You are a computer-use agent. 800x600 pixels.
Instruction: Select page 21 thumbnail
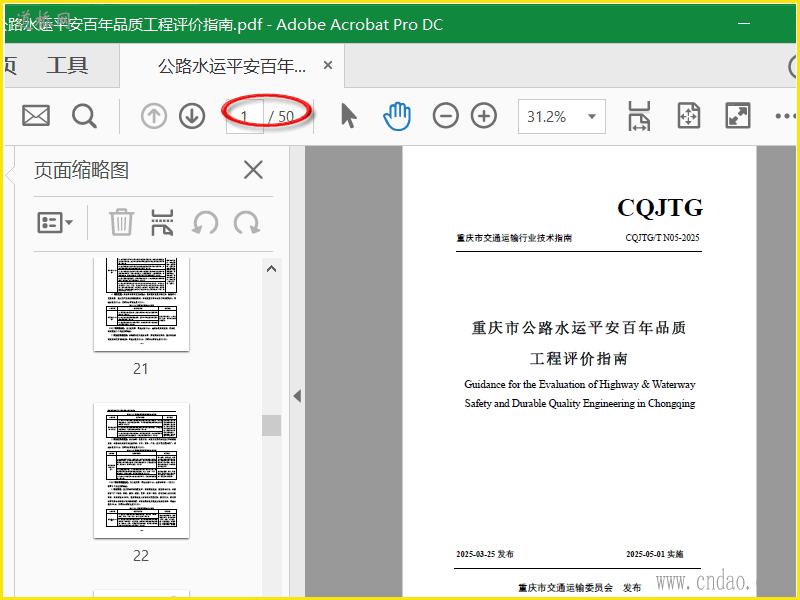pos(141,304)
